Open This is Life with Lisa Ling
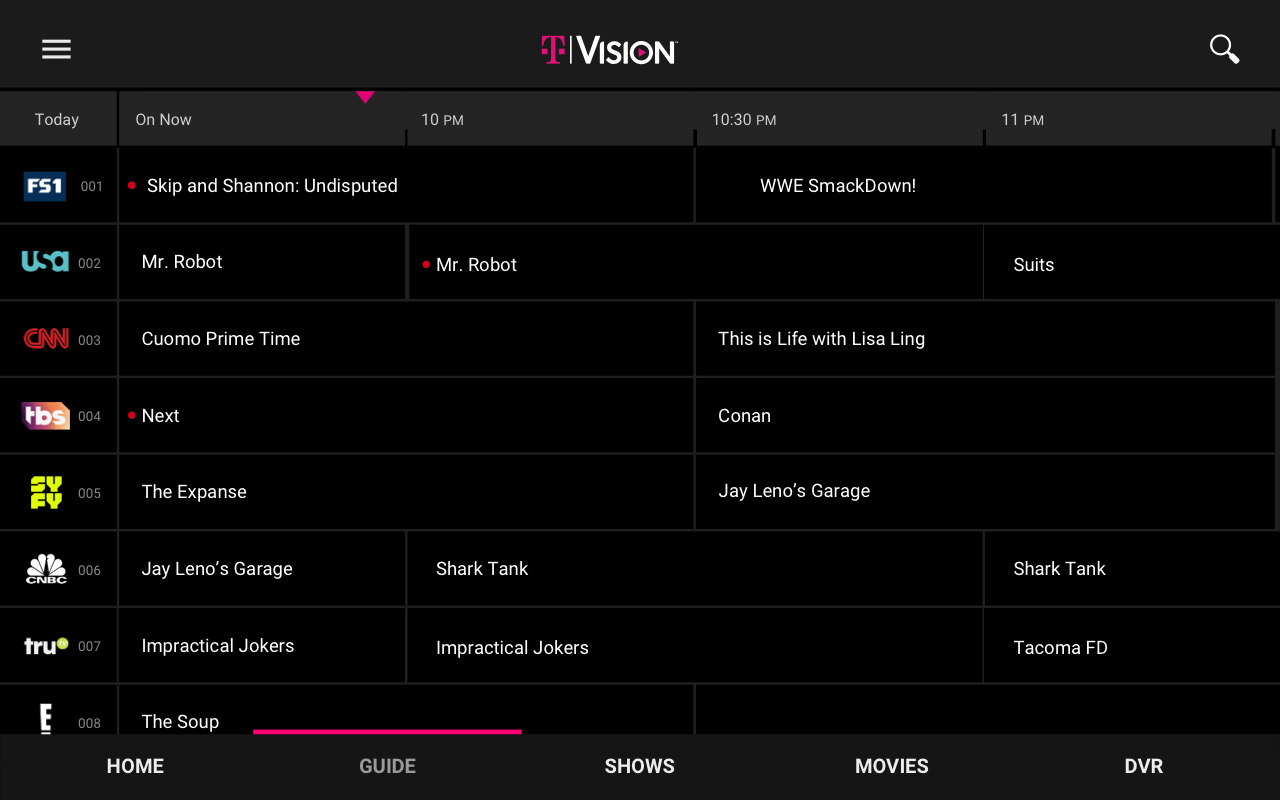 pos(986,339)
